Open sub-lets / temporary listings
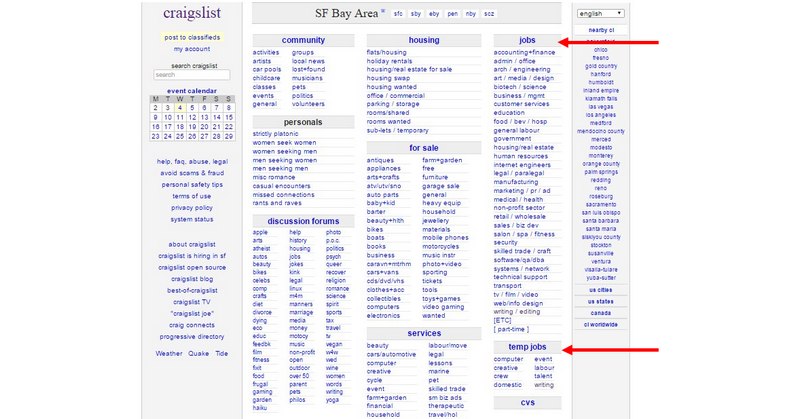The height and width of the screenshot is (419, 800). point(397,130)
